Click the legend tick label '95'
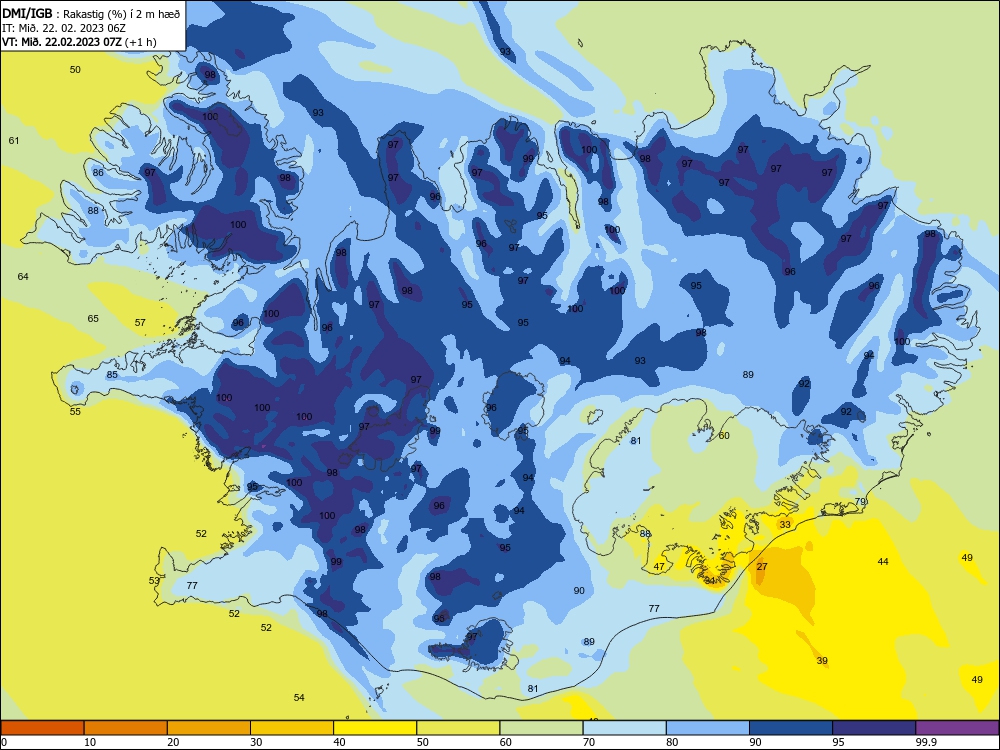This screenshot has height=750, width=1000. coord(838,742)
